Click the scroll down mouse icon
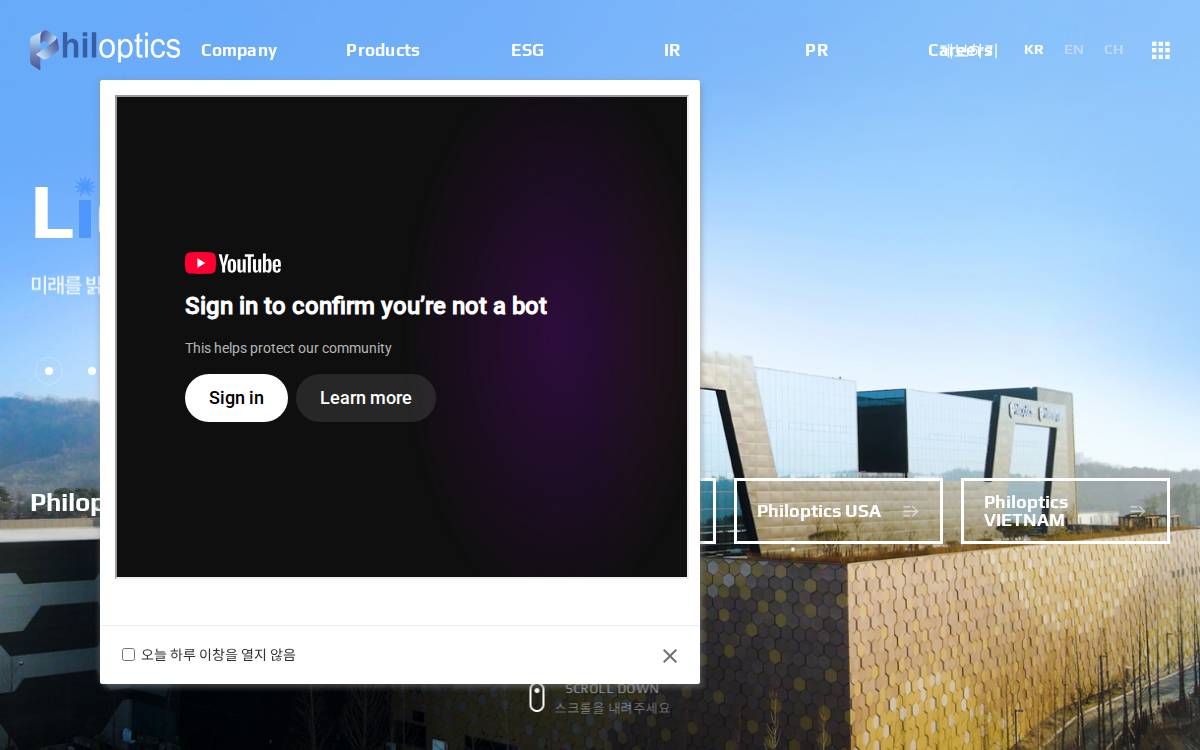 (x=537, y=698)
